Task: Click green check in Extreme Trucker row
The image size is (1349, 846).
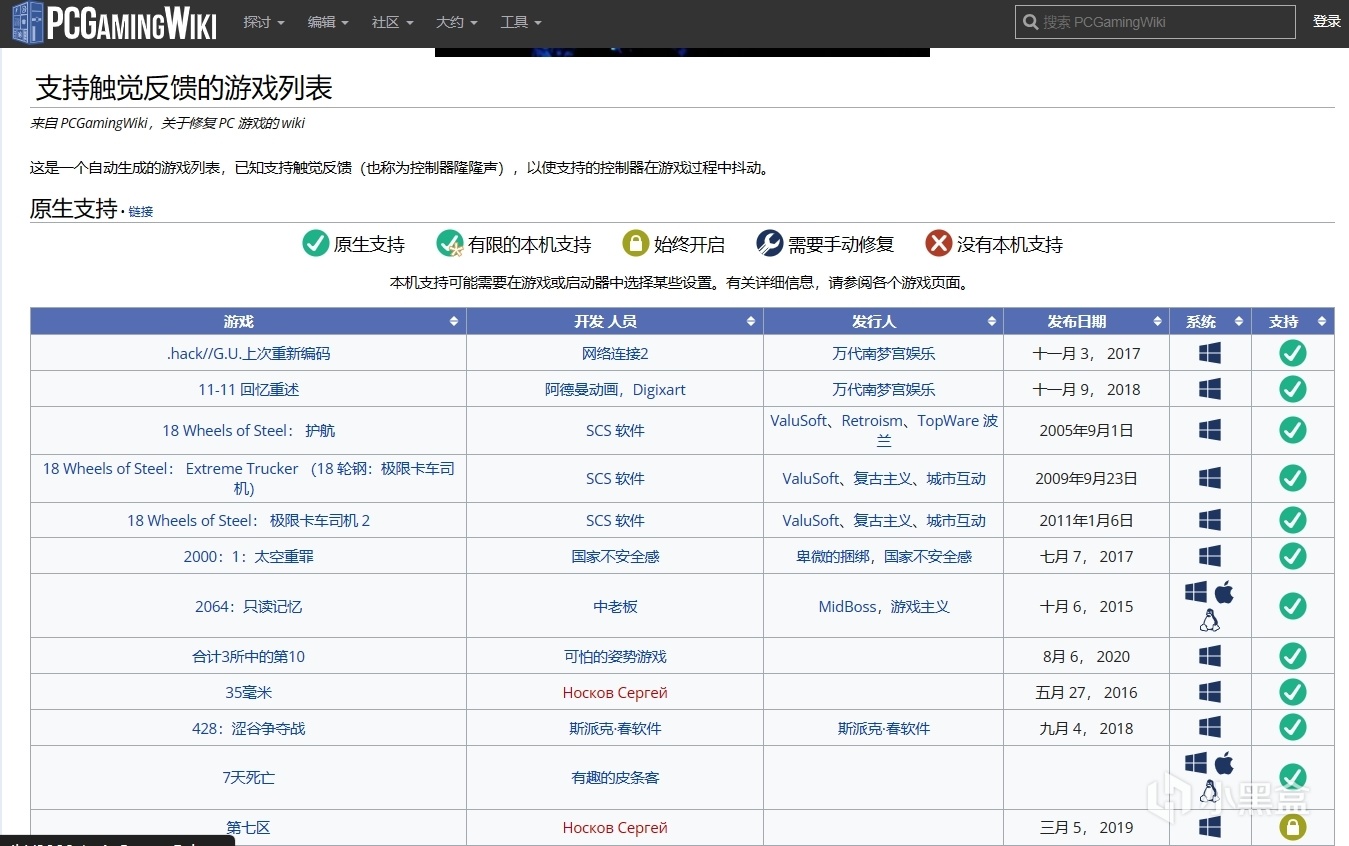Action: click(1293, 478)
